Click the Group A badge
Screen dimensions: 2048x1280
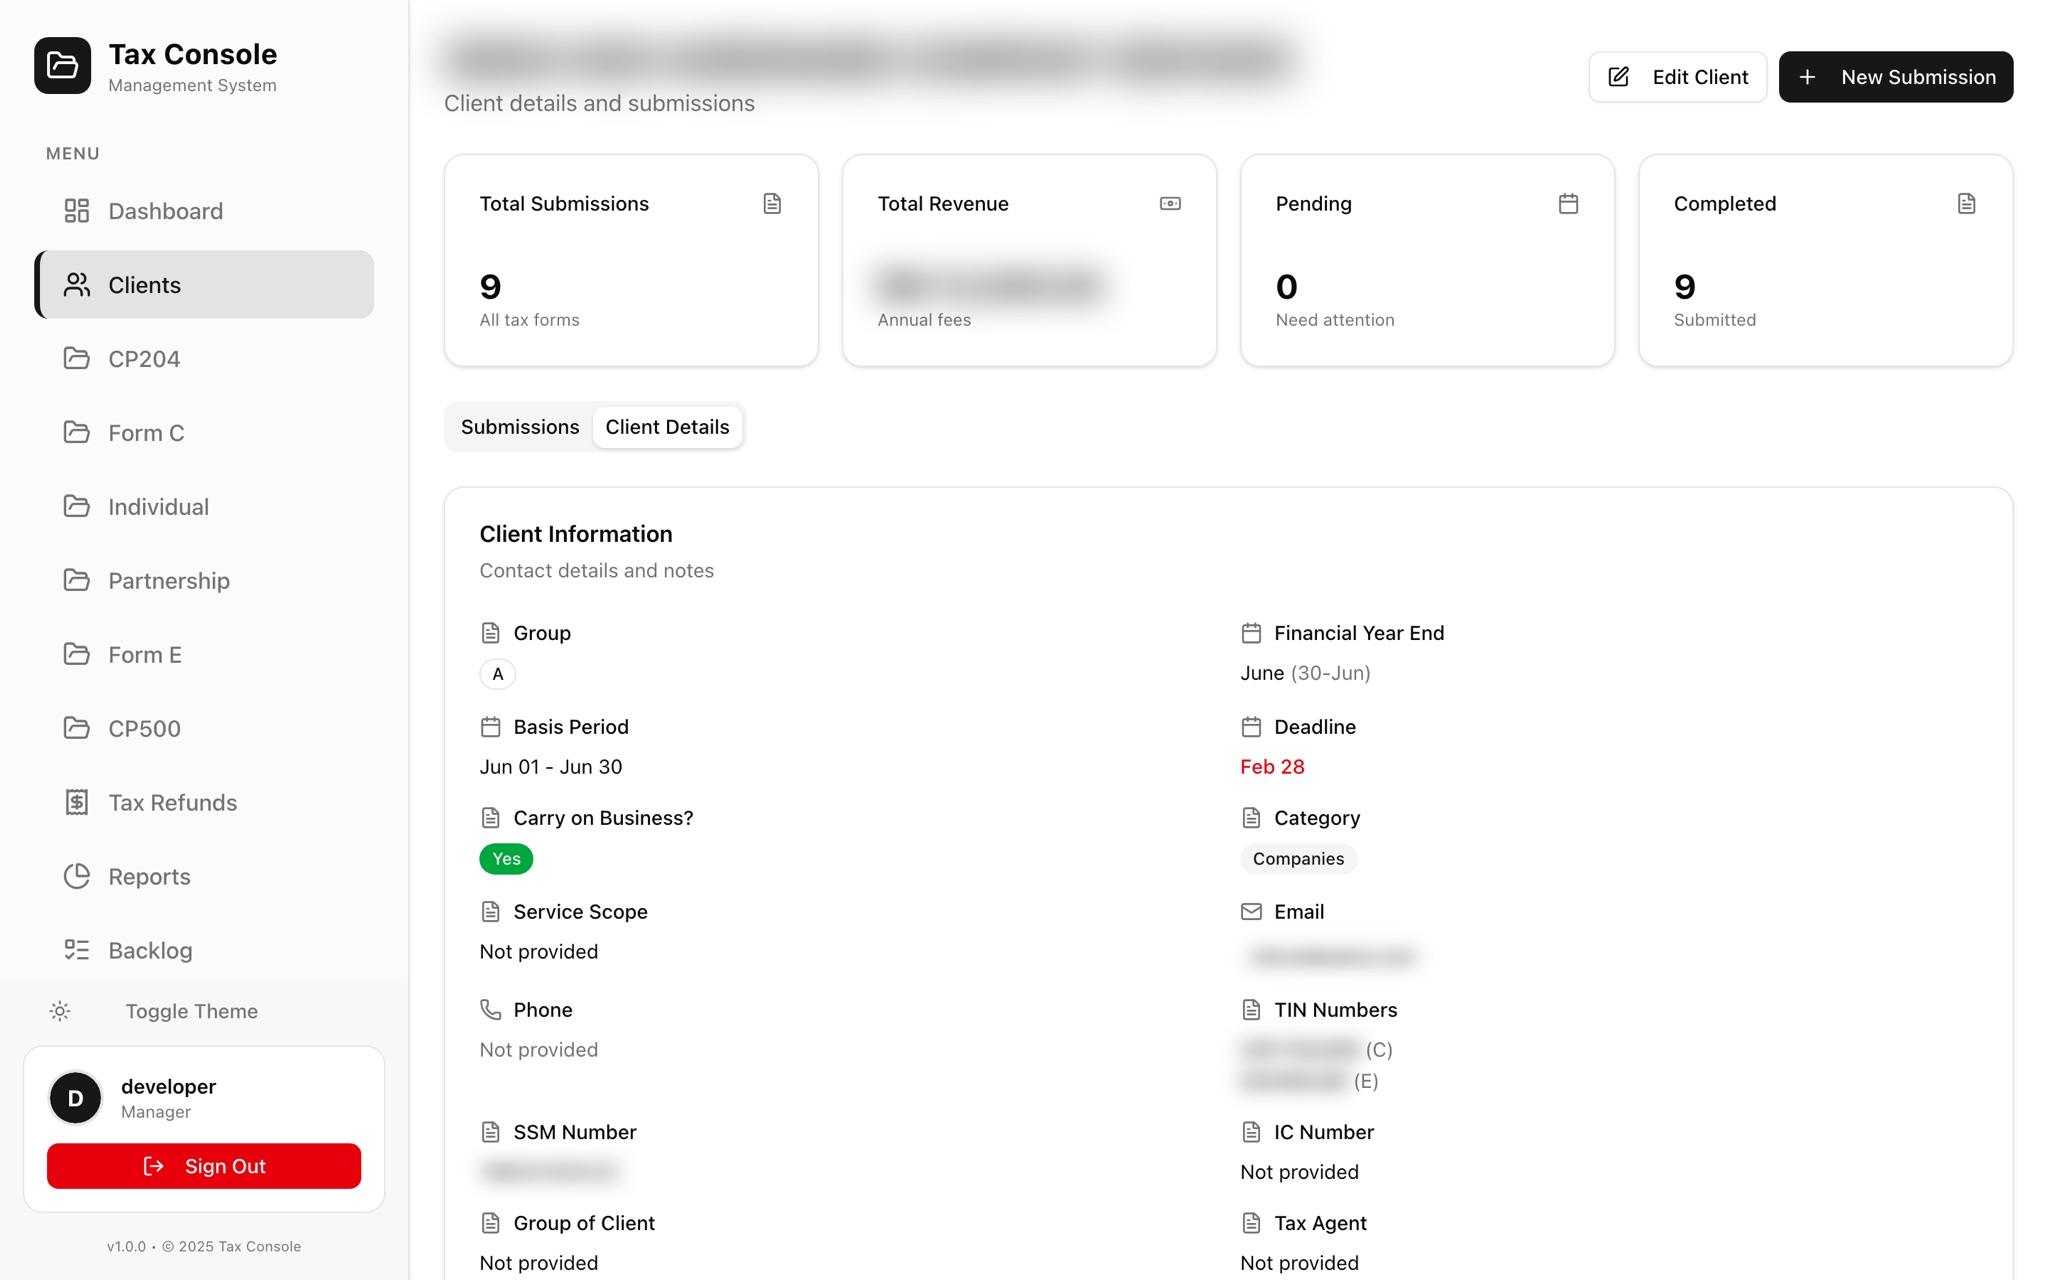point(497,674)
